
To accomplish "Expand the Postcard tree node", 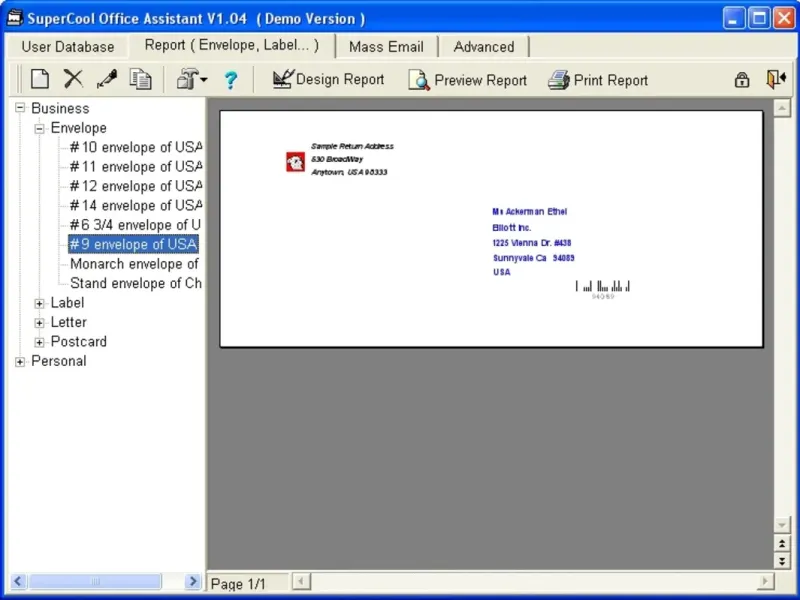I will (x=39, y=342).
